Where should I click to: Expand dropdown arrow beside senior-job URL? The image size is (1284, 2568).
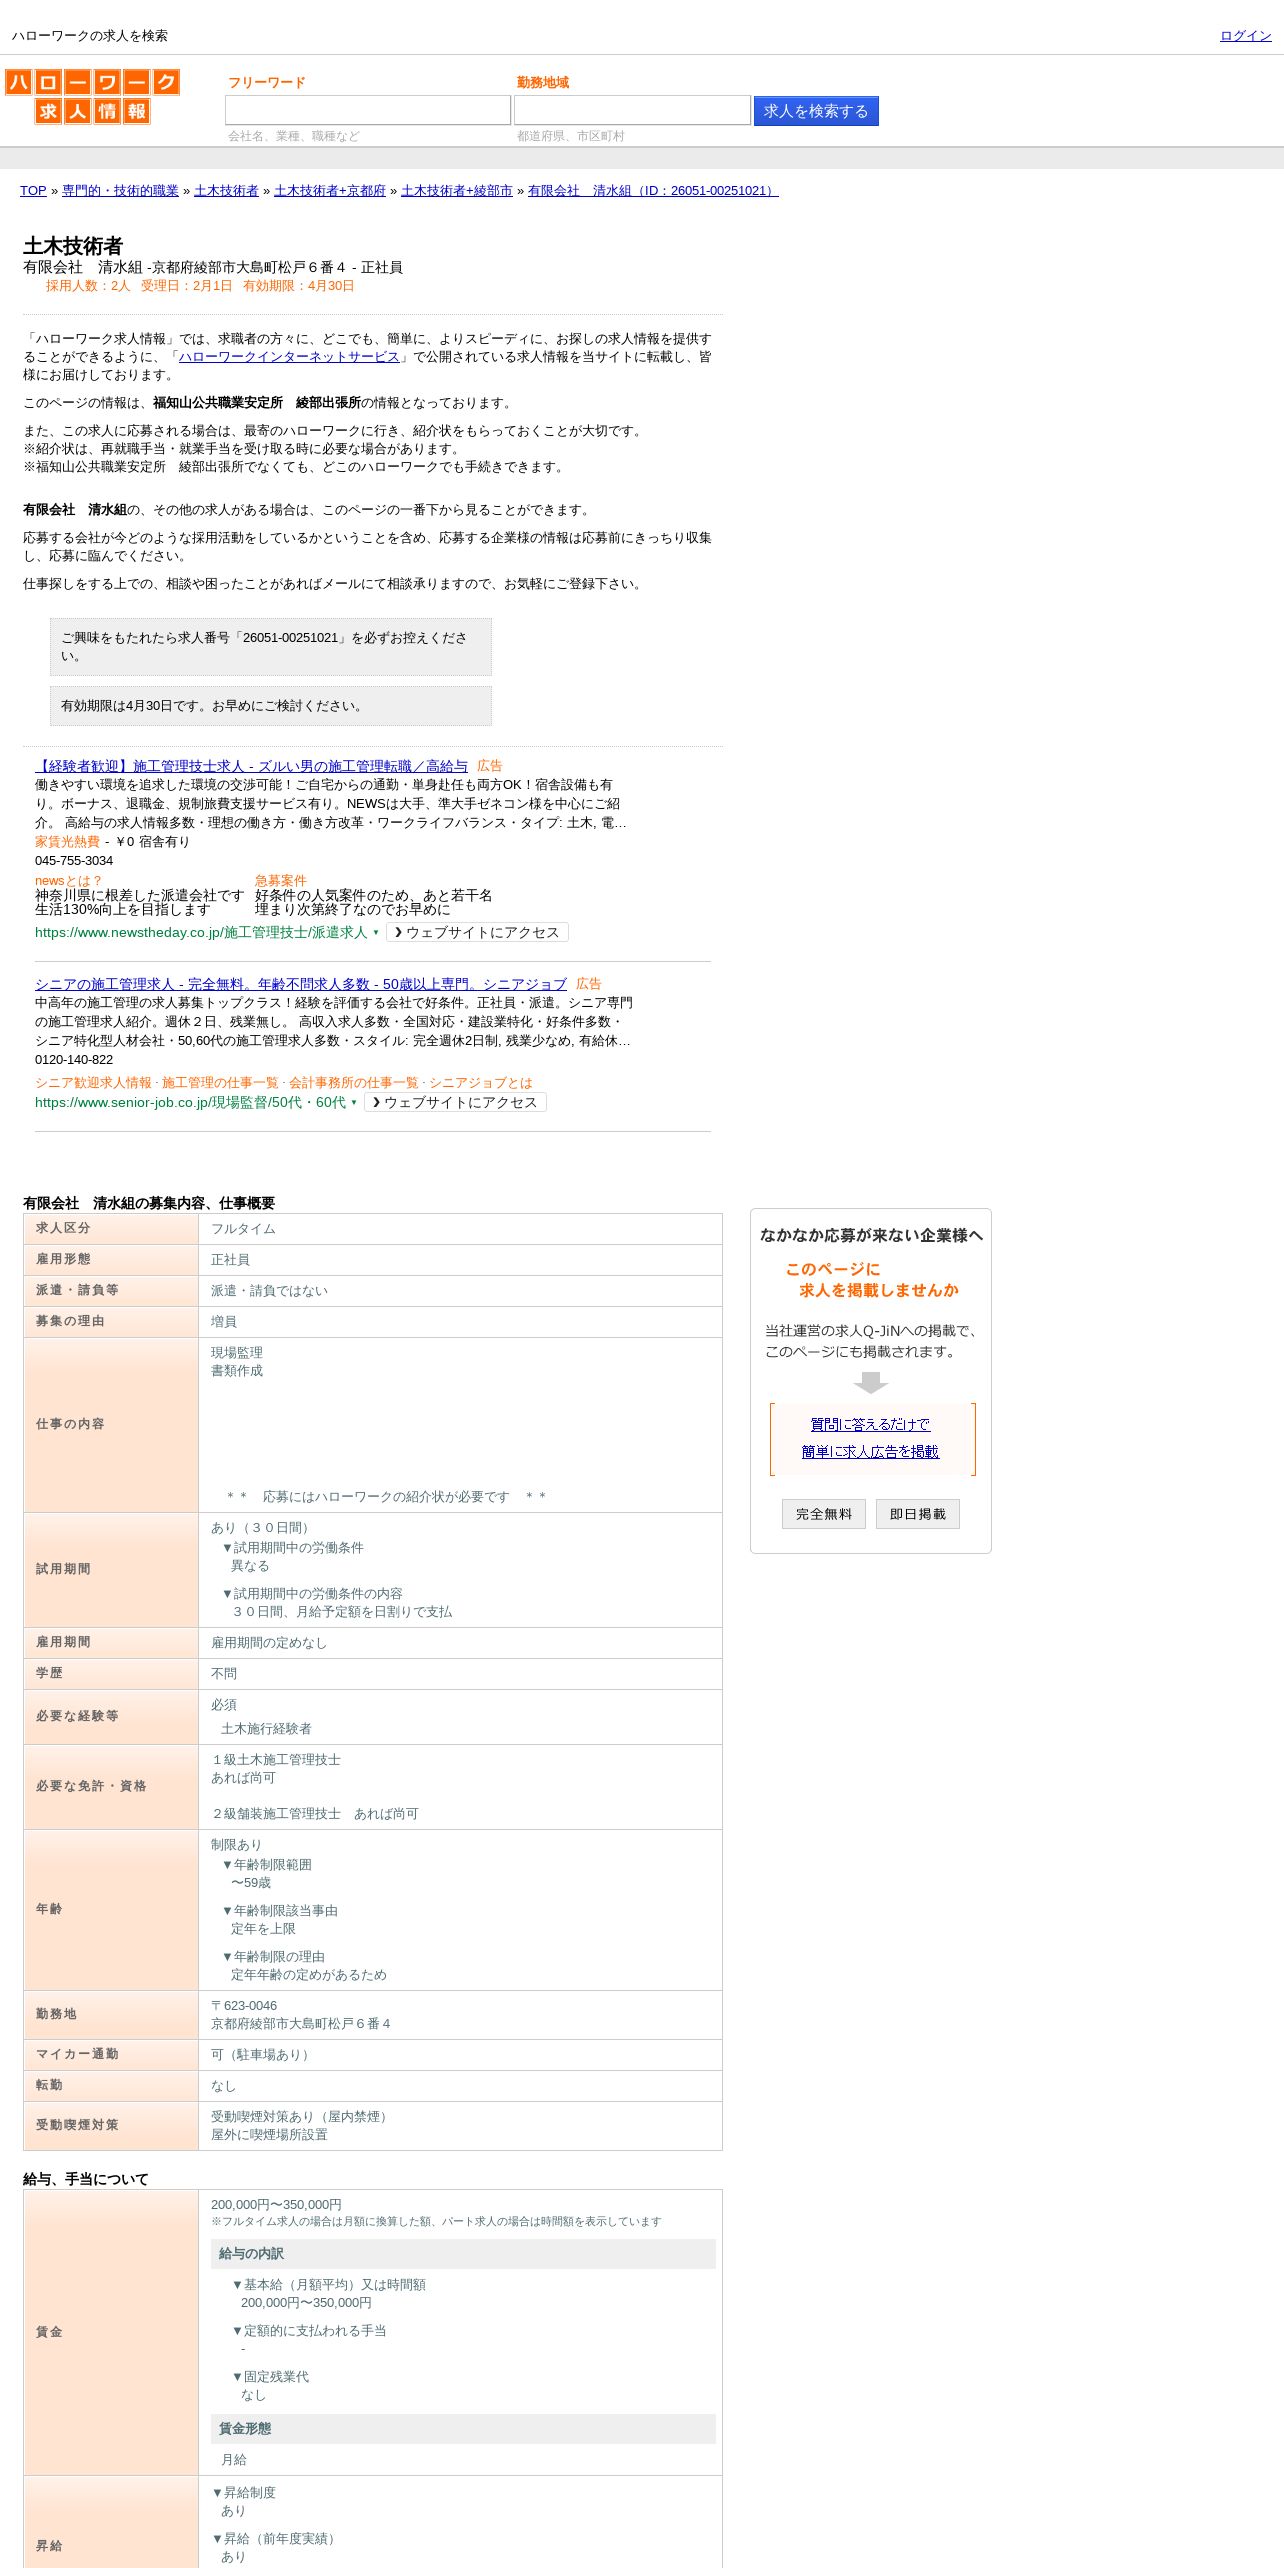(x=354, y=1103)
